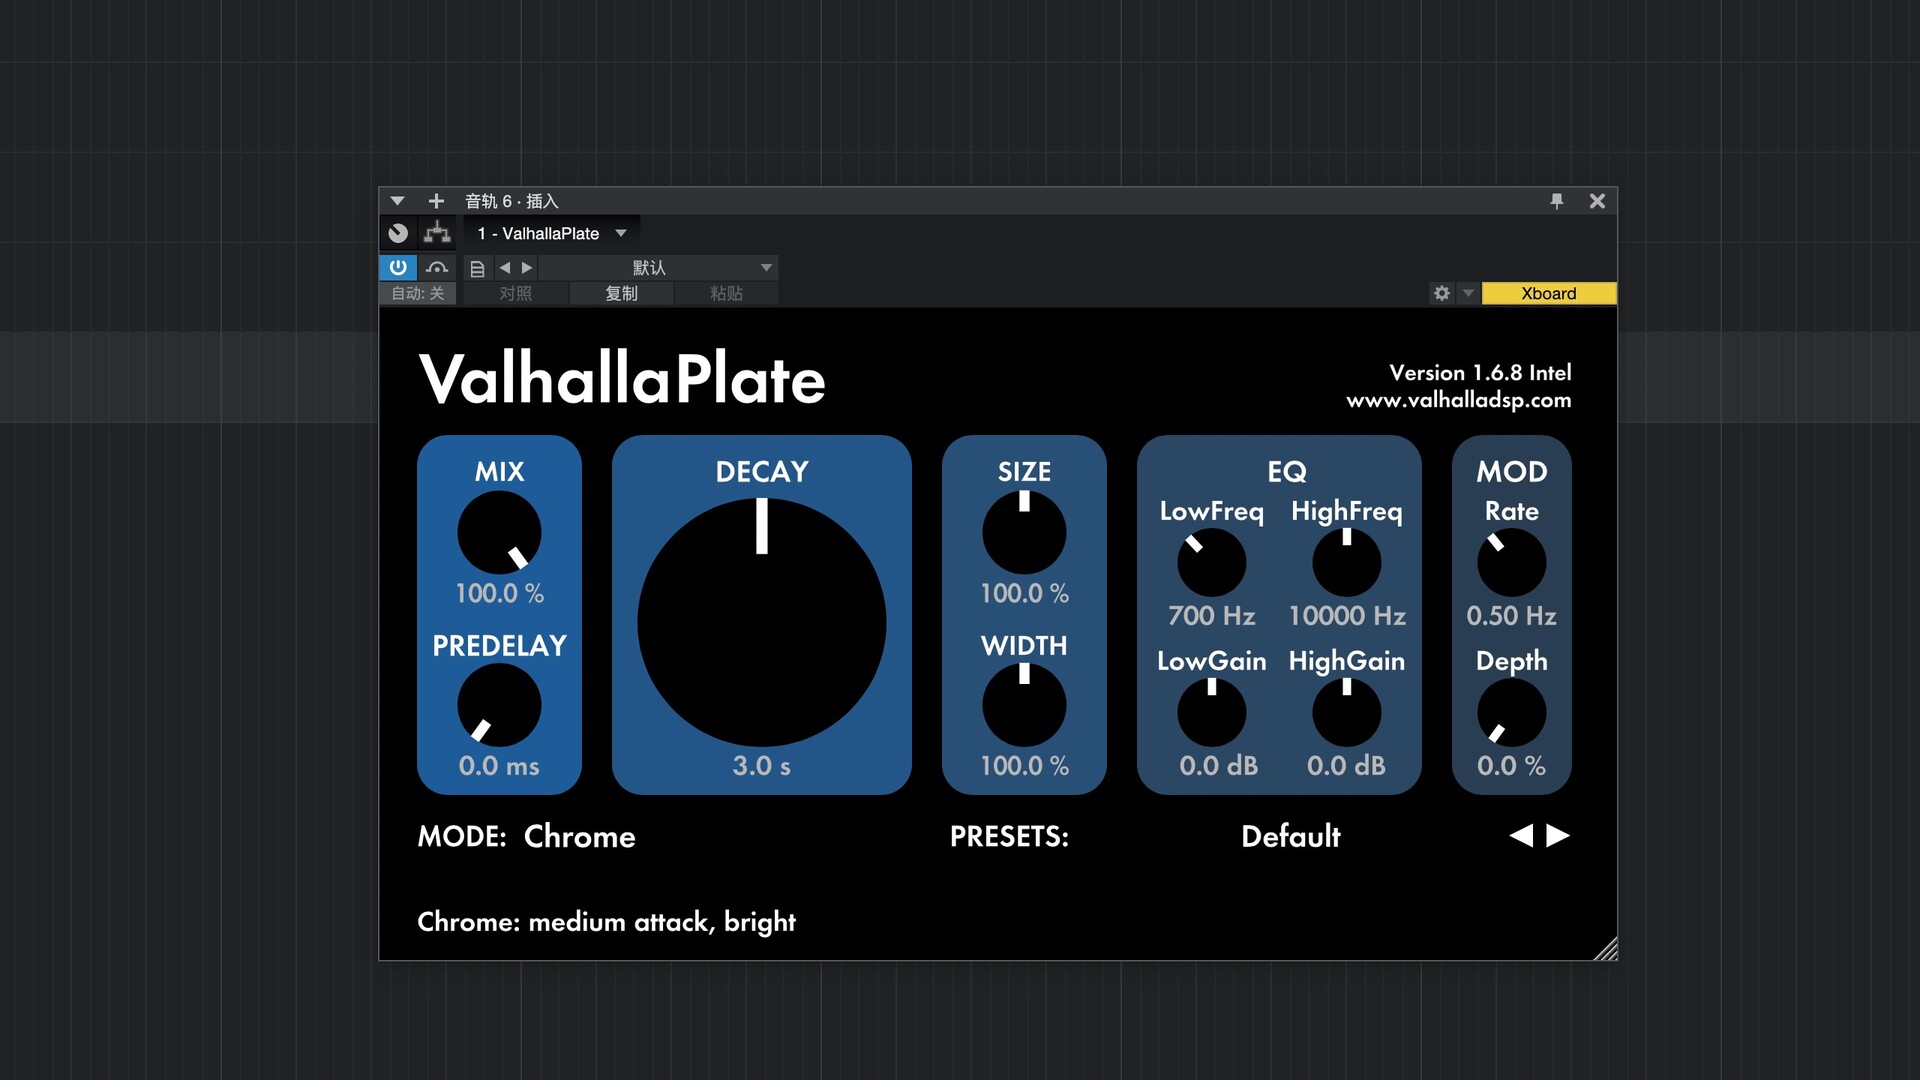Click the HighFreq value 10000 Hz
This screenshot has height=1080, width=1920.
1347,616
